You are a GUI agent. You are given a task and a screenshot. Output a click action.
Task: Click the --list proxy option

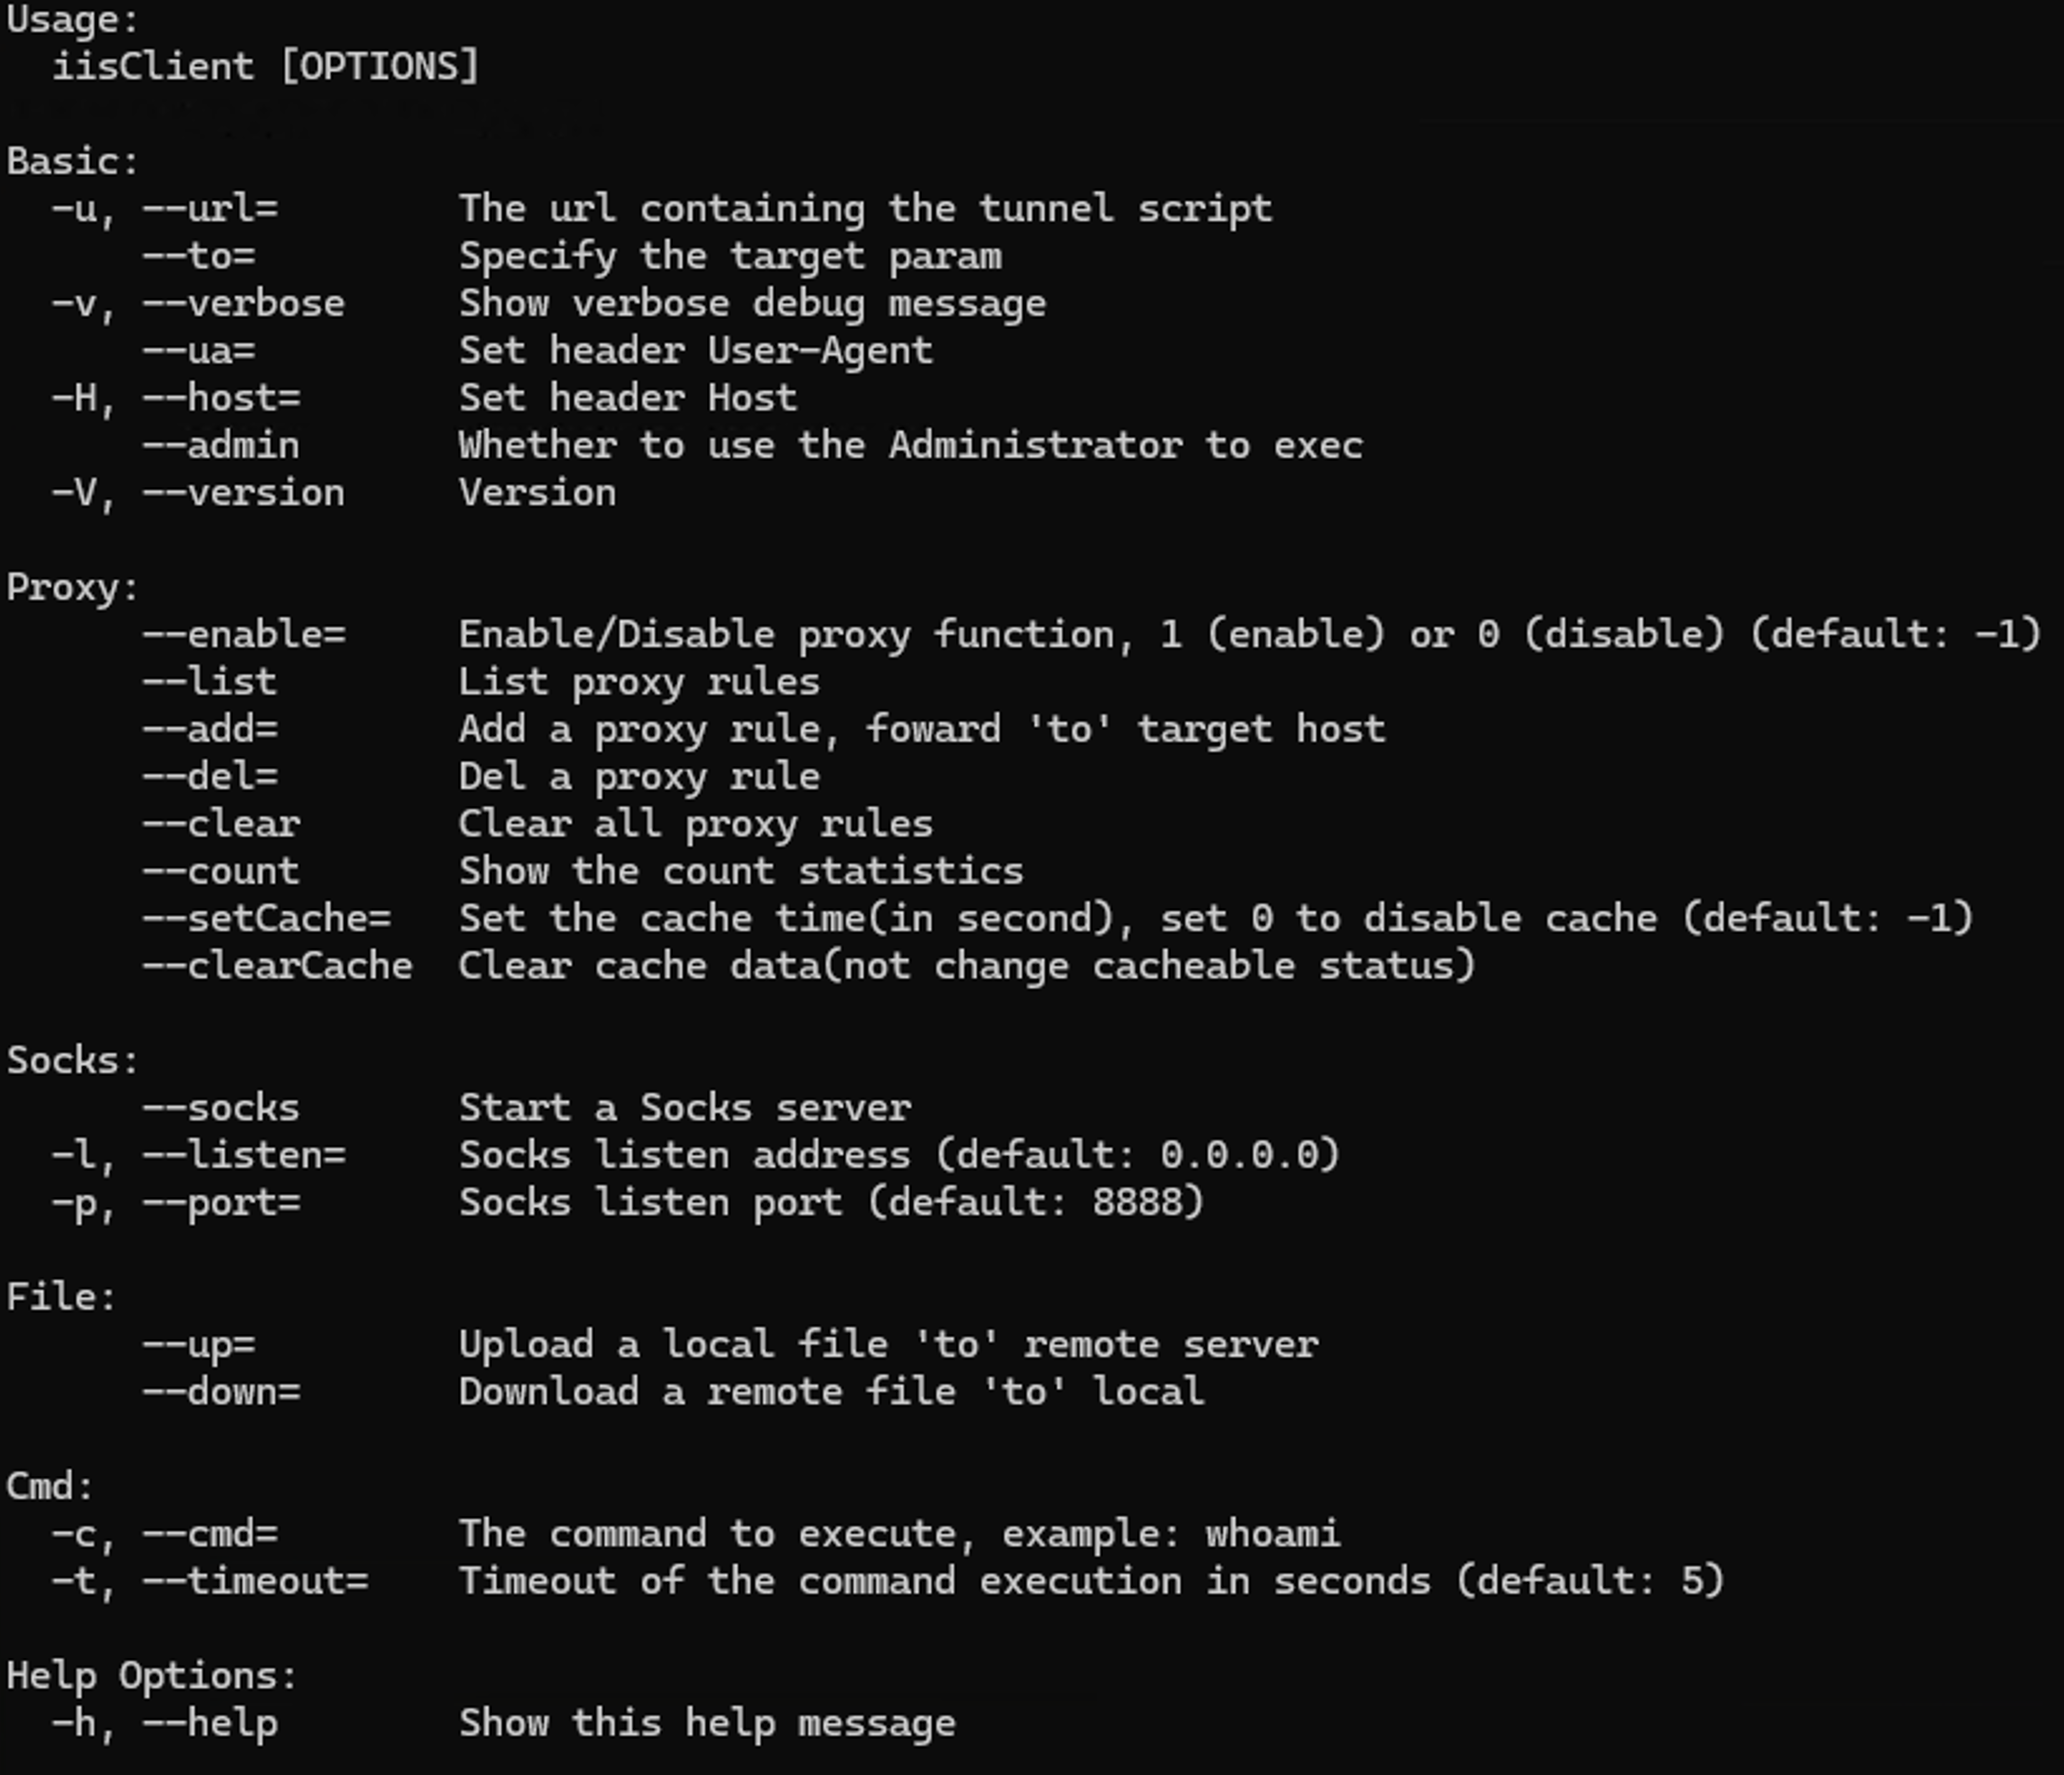coord(209,682)
